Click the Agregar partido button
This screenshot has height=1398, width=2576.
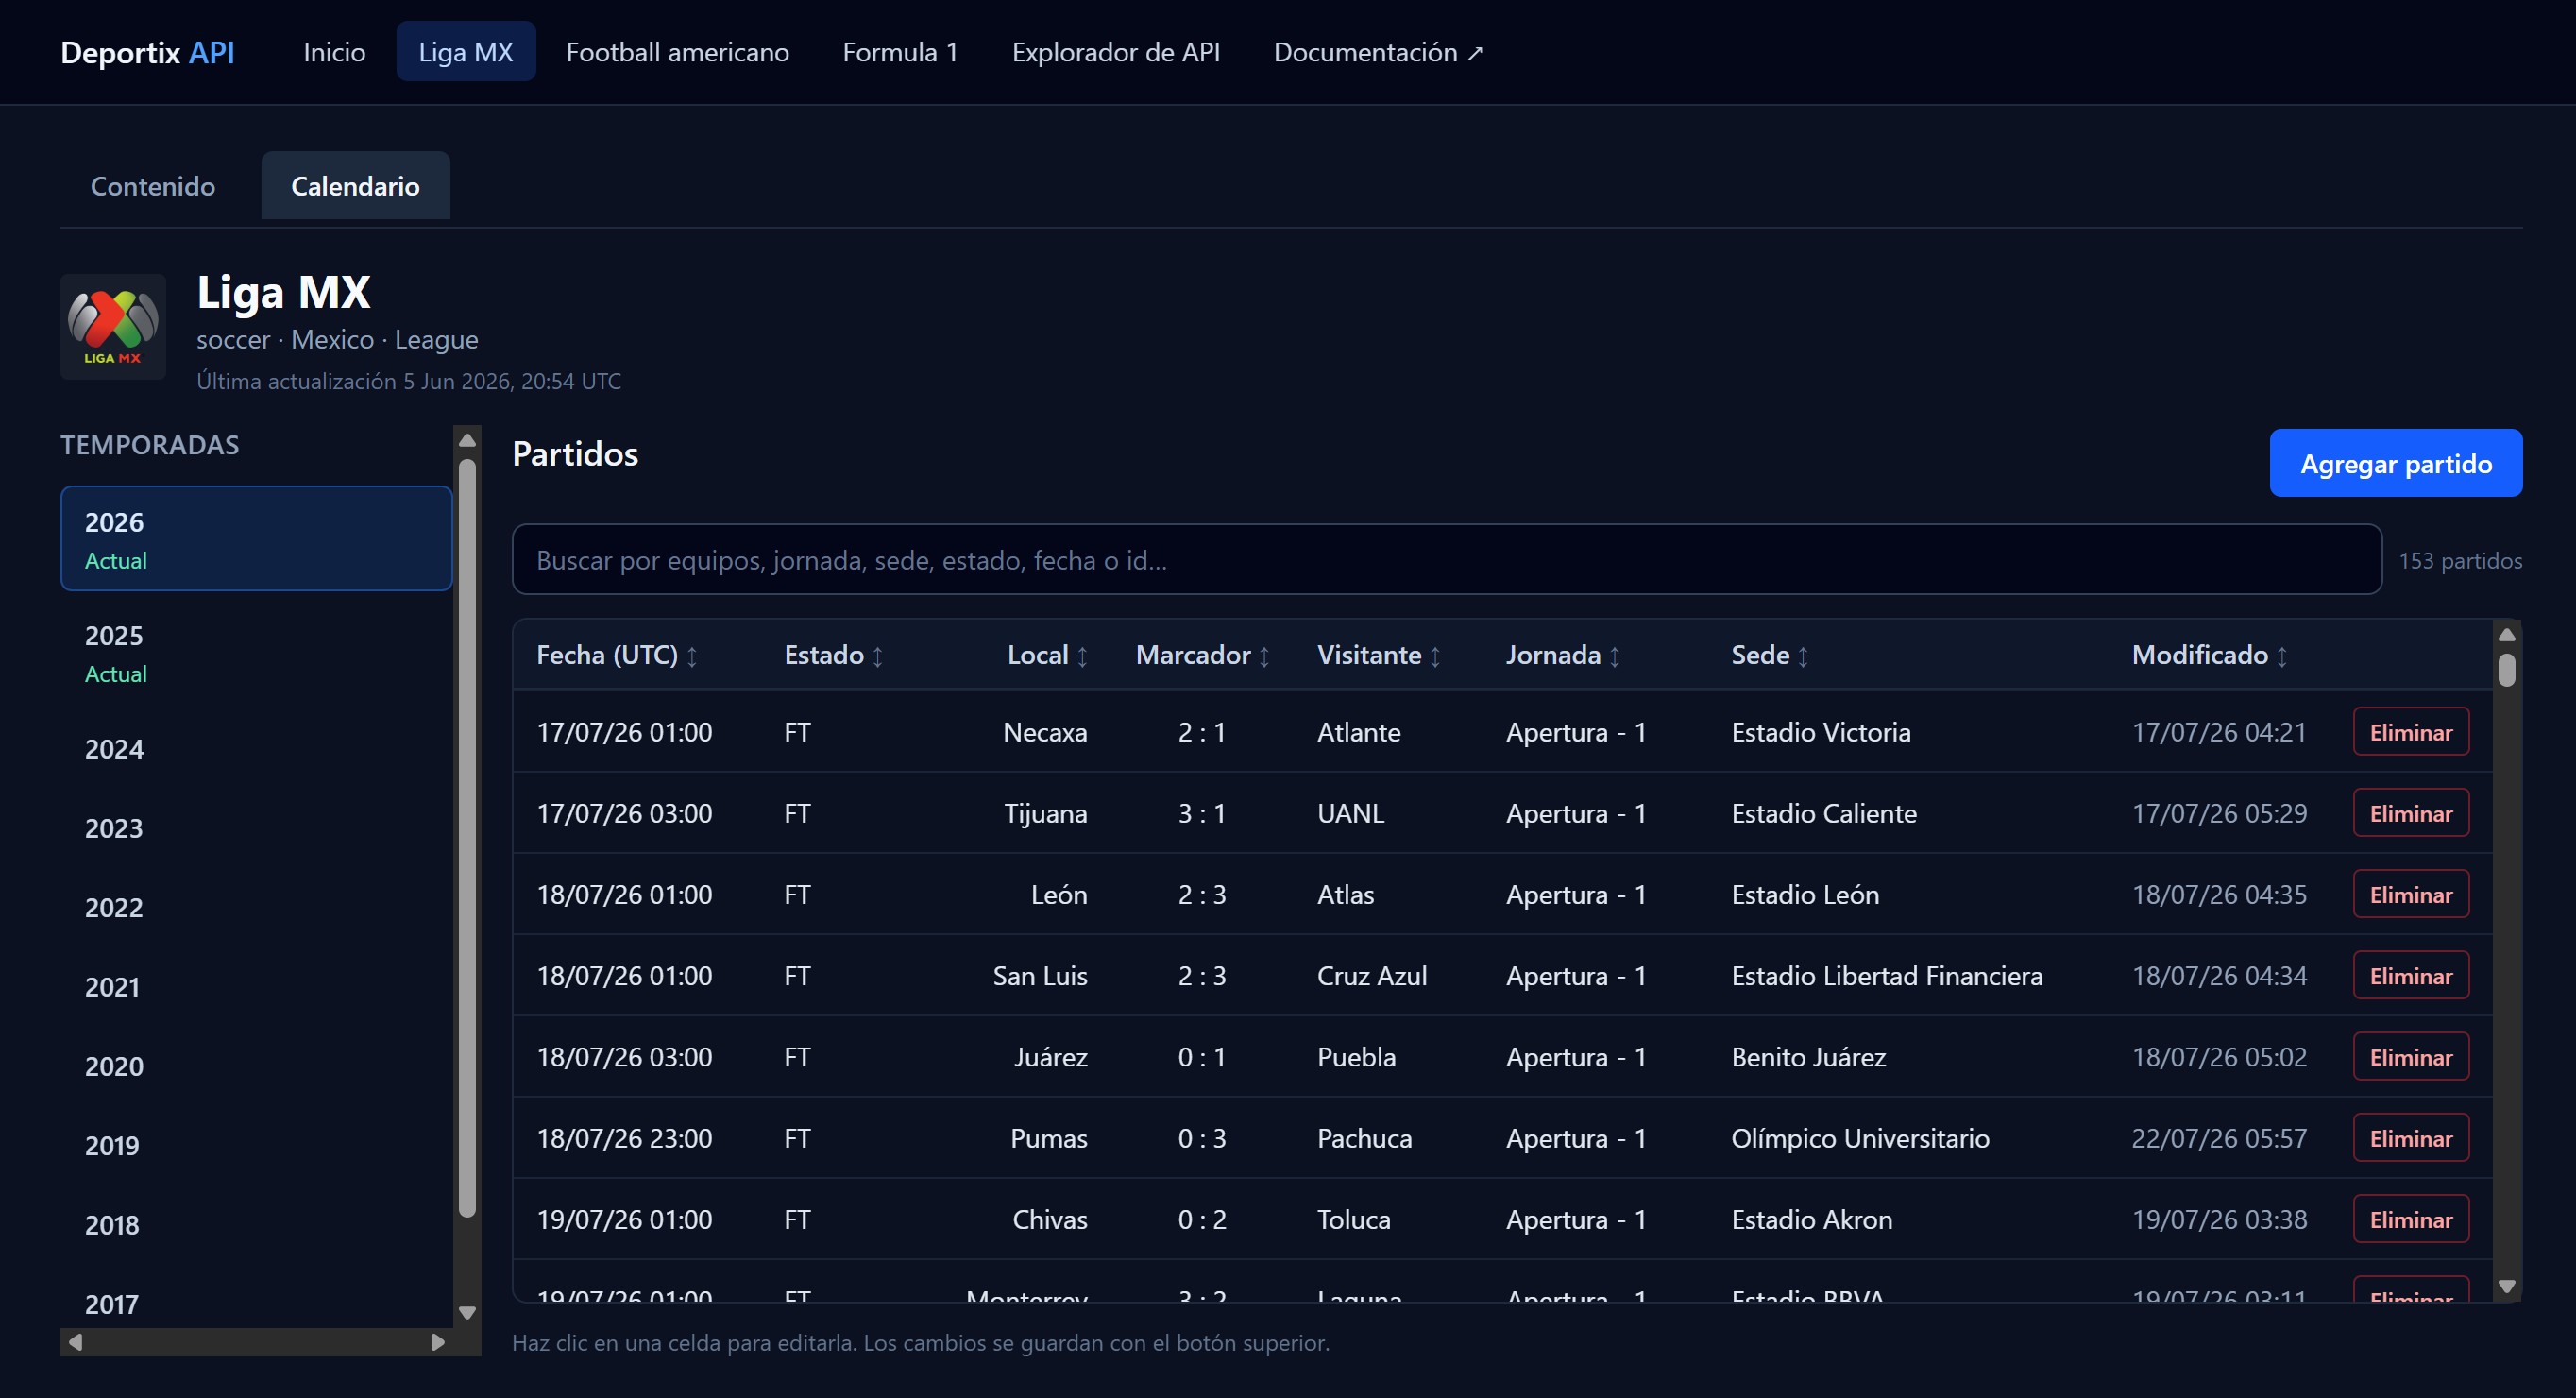coord(2396,463)
